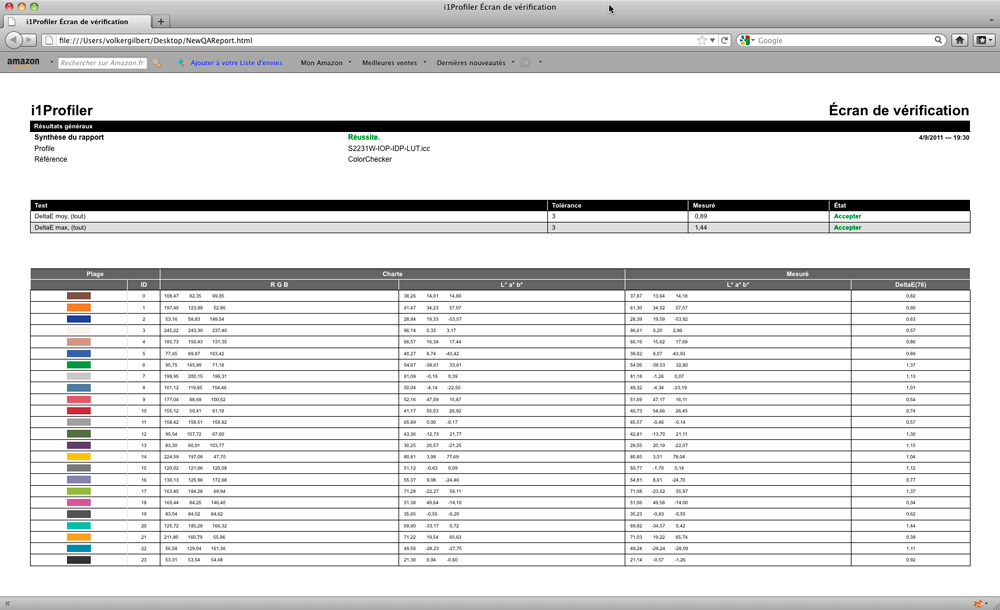Click Accepter status in DeltaE moy. row

click(848, 216)
